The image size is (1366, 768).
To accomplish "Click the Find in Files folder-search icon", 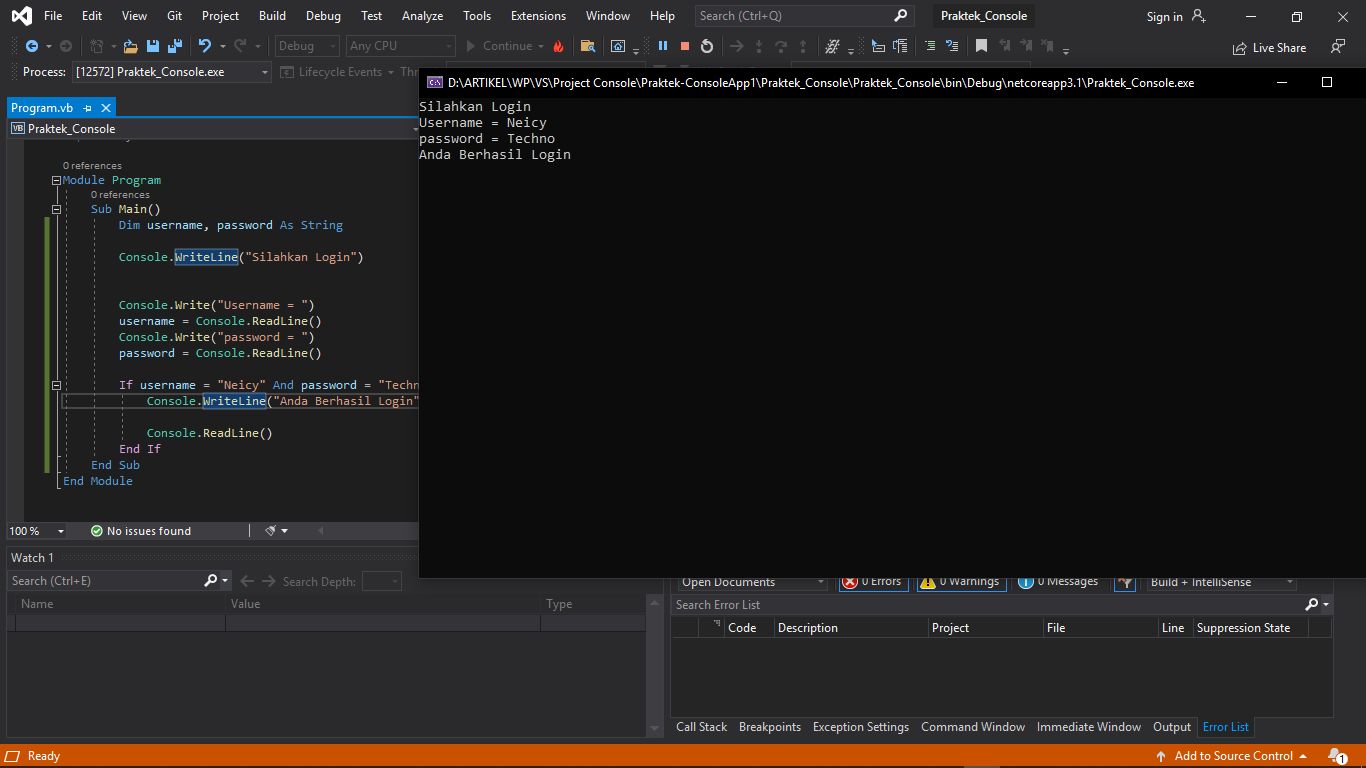I will point(588,46).
